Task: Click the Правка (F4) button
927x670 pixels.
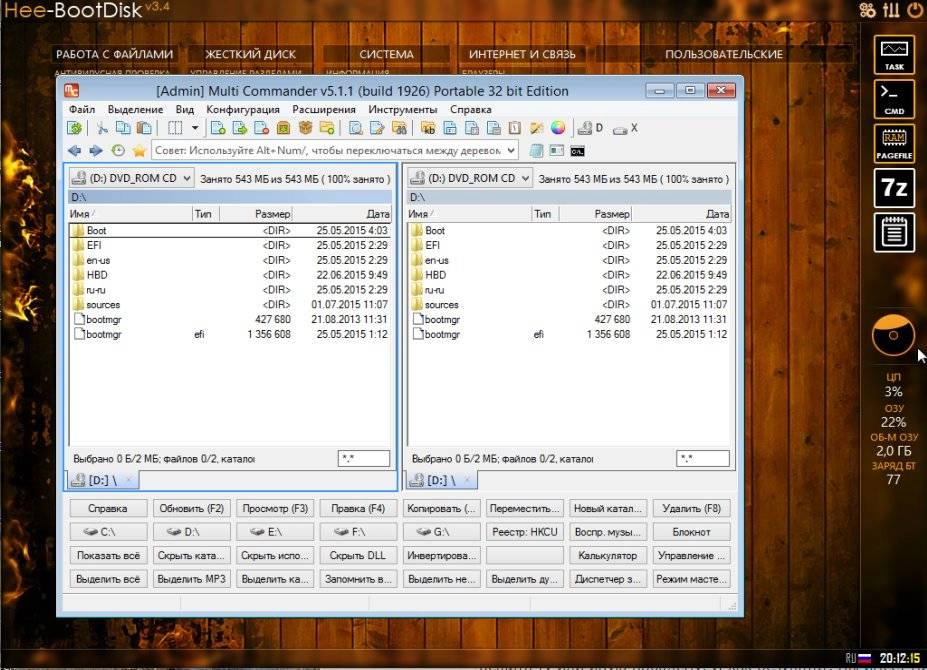Action: click(x=358, y=508)
